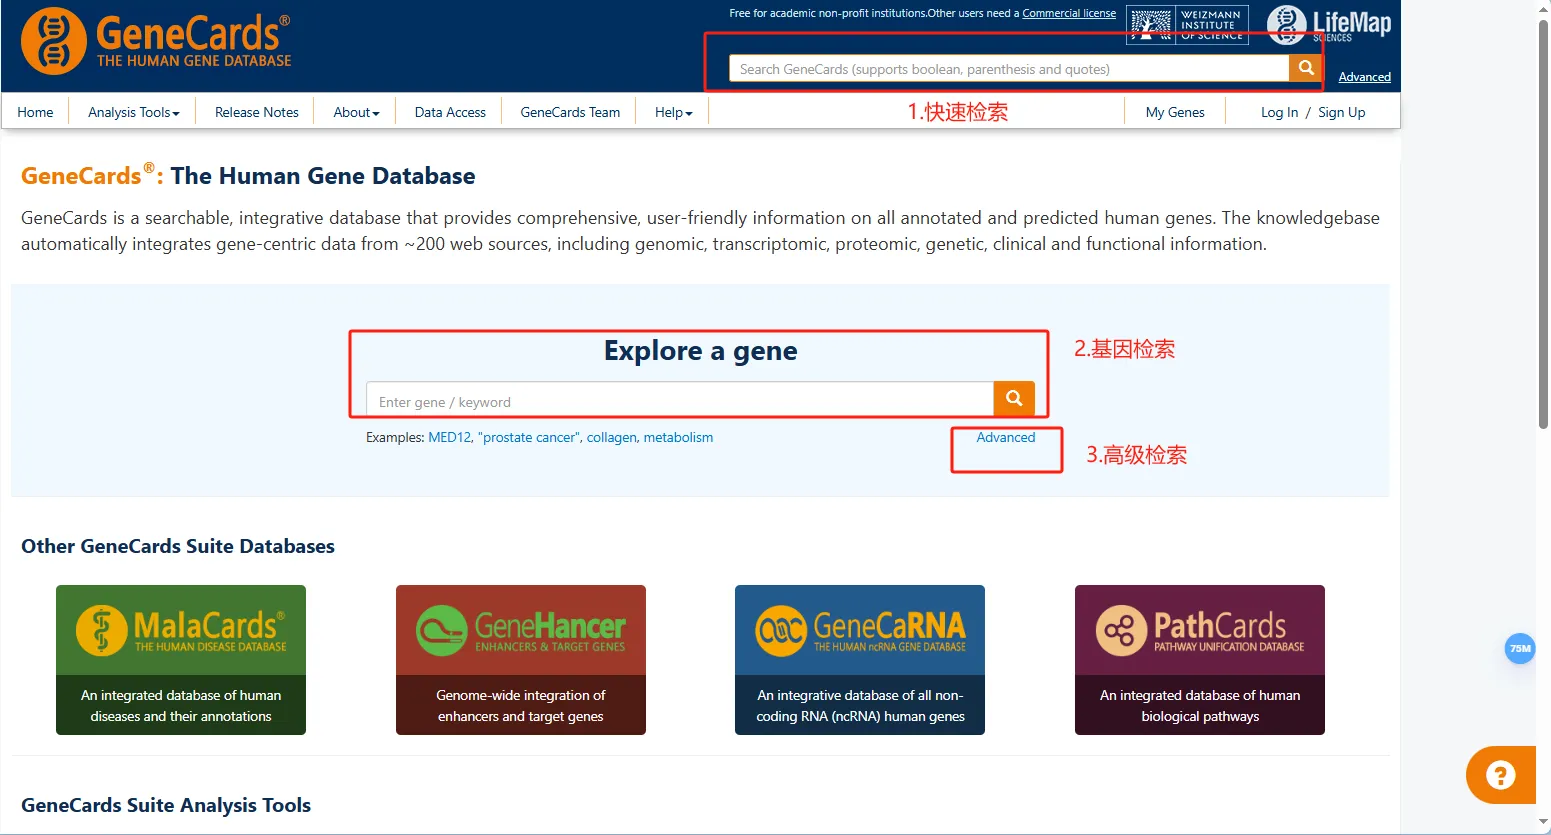Screen dimensions: 1551x835
Task: Expand the Help dropdown menu
Action: point(673,112)
